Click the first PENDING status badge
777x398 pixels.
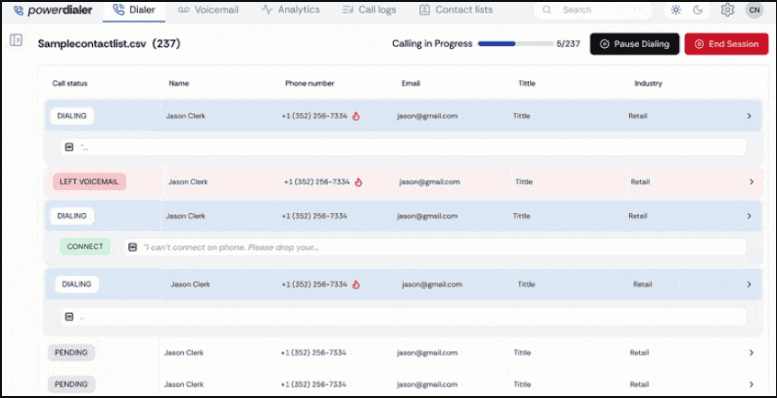[x=71, y=353]
